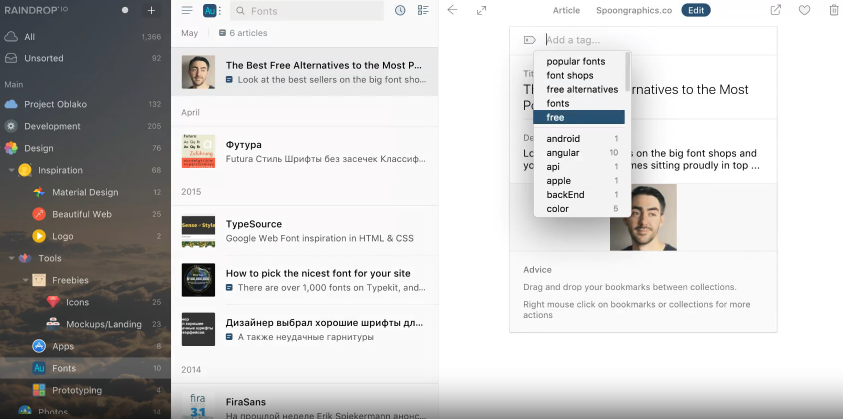Click the Material Design pinwheel icon
The height and width of the screenshot is (419, 843).
[39, 192]
